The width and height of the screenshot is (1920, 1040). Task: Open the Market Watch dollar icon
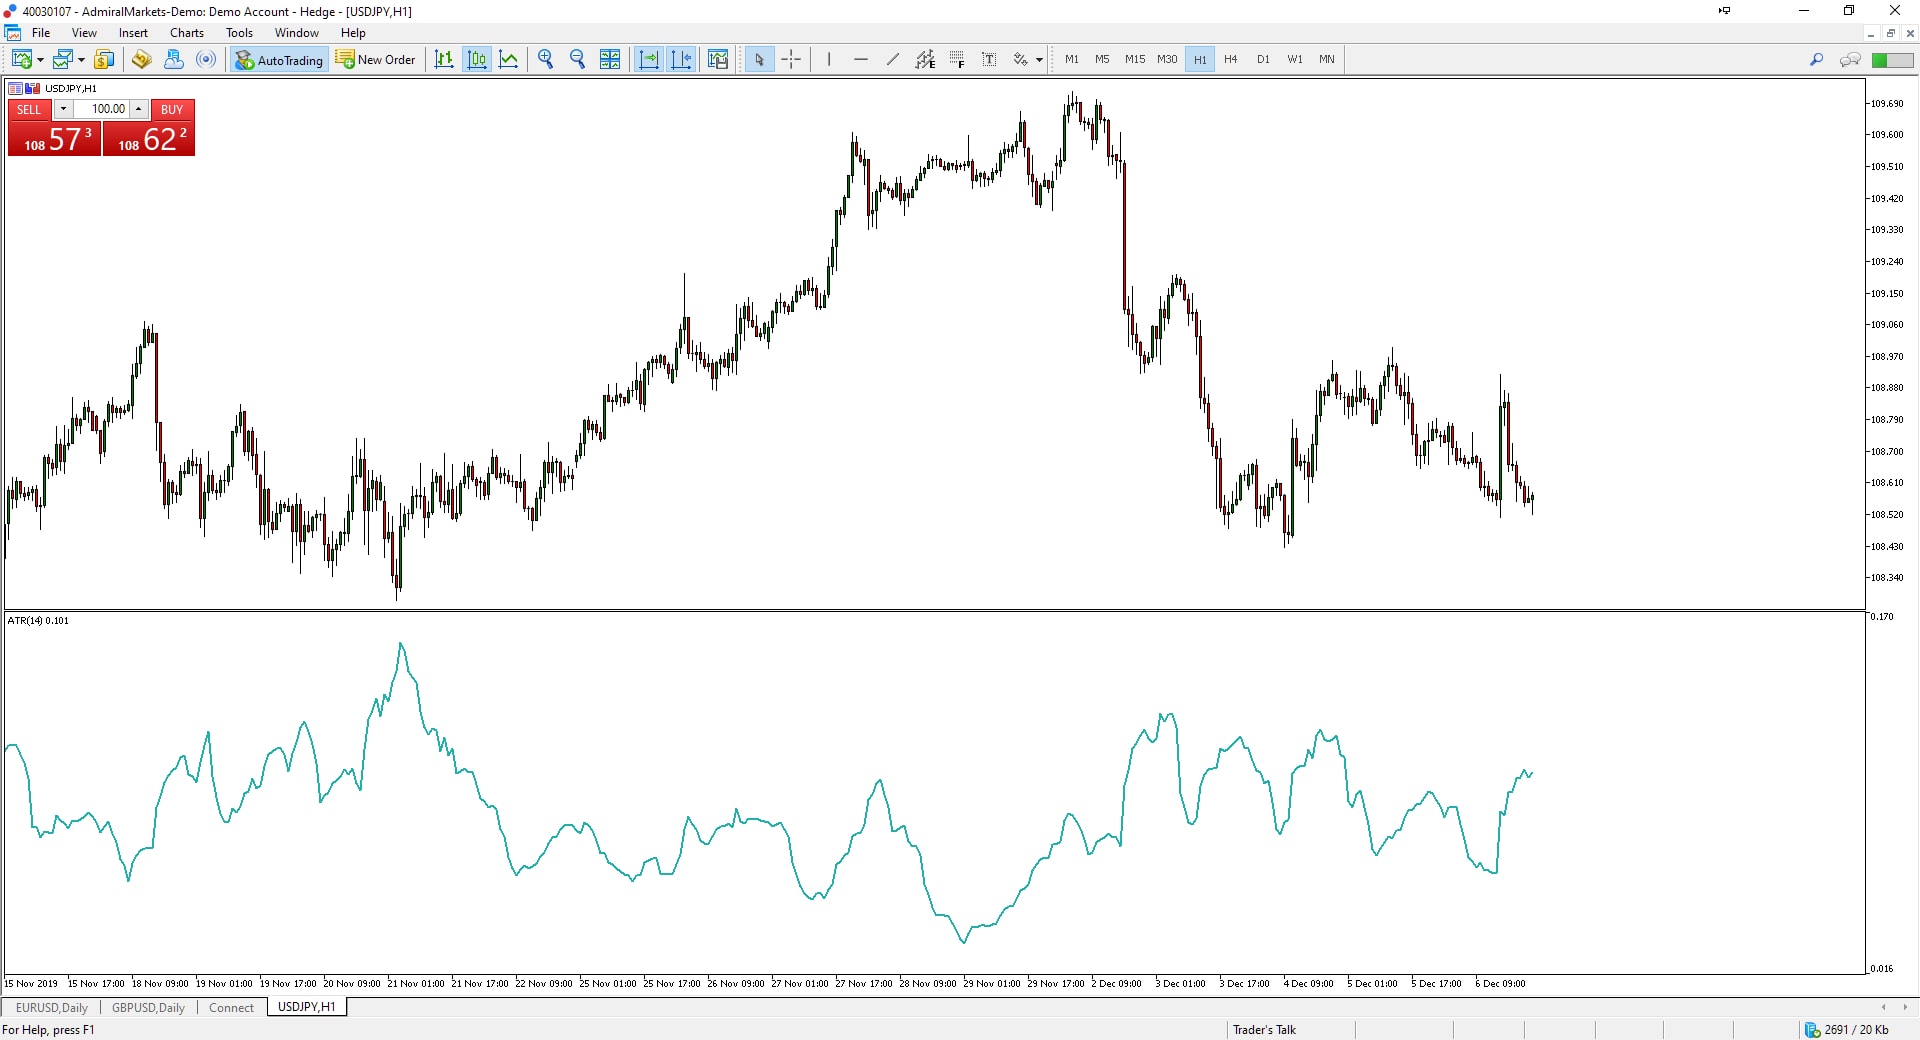pyautogui.click(x=104, y=60)
